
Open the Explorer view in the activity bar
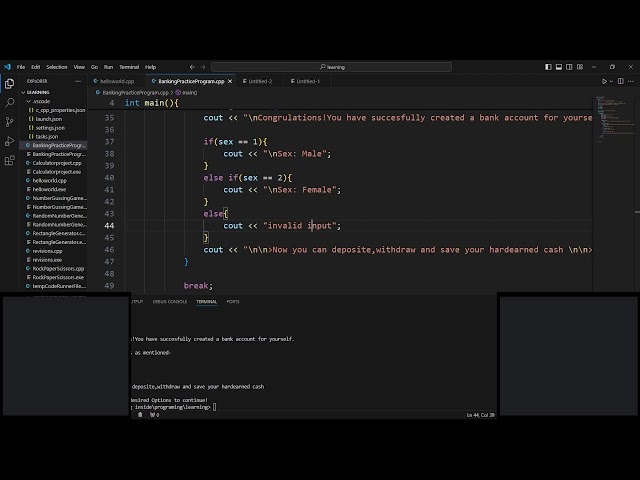tap(9, 84)
